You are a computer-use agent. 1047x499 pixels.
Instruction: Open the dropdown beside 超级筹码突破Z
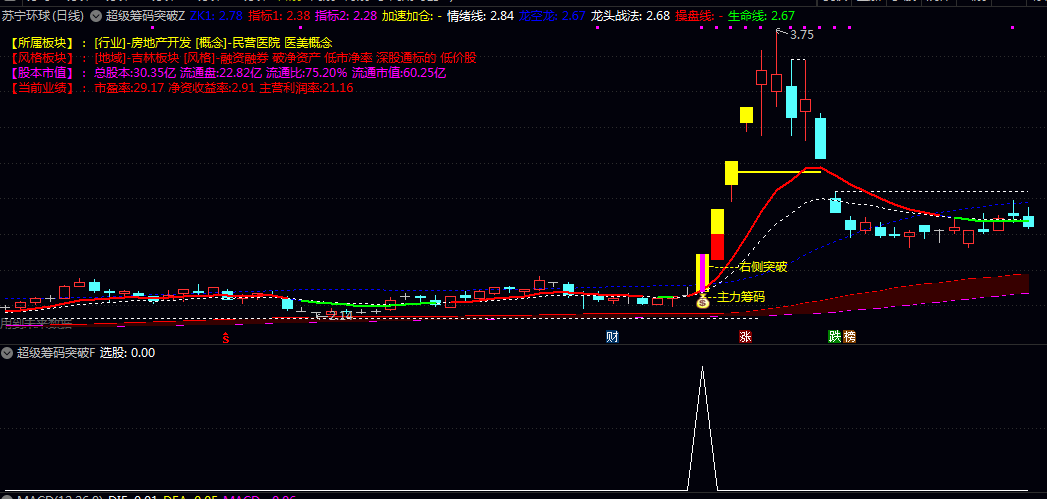(x=96, y=15)
